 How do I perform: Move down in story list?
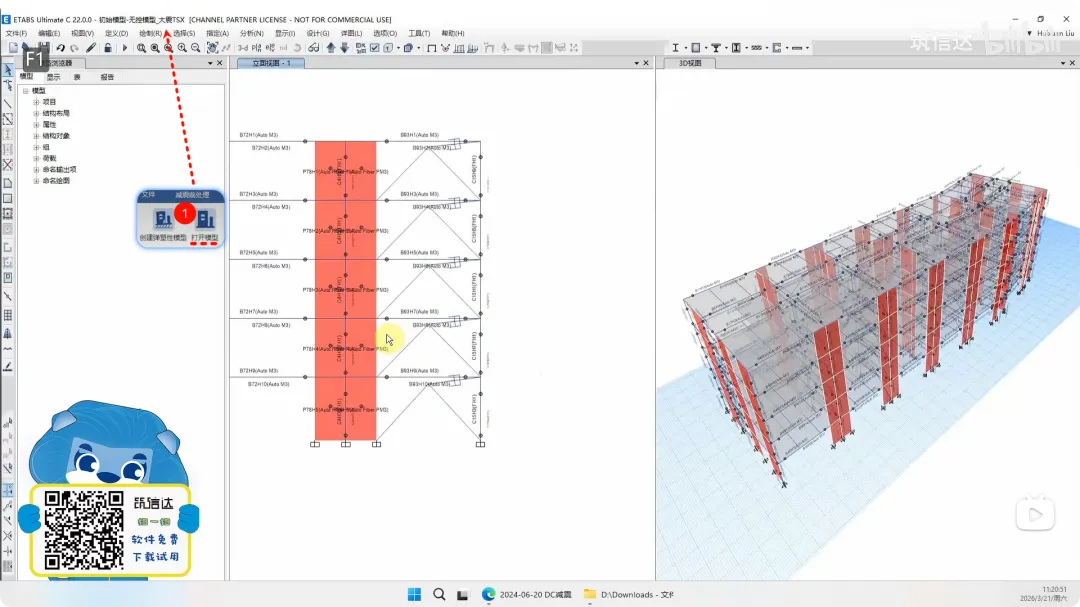tap(344, 48)
